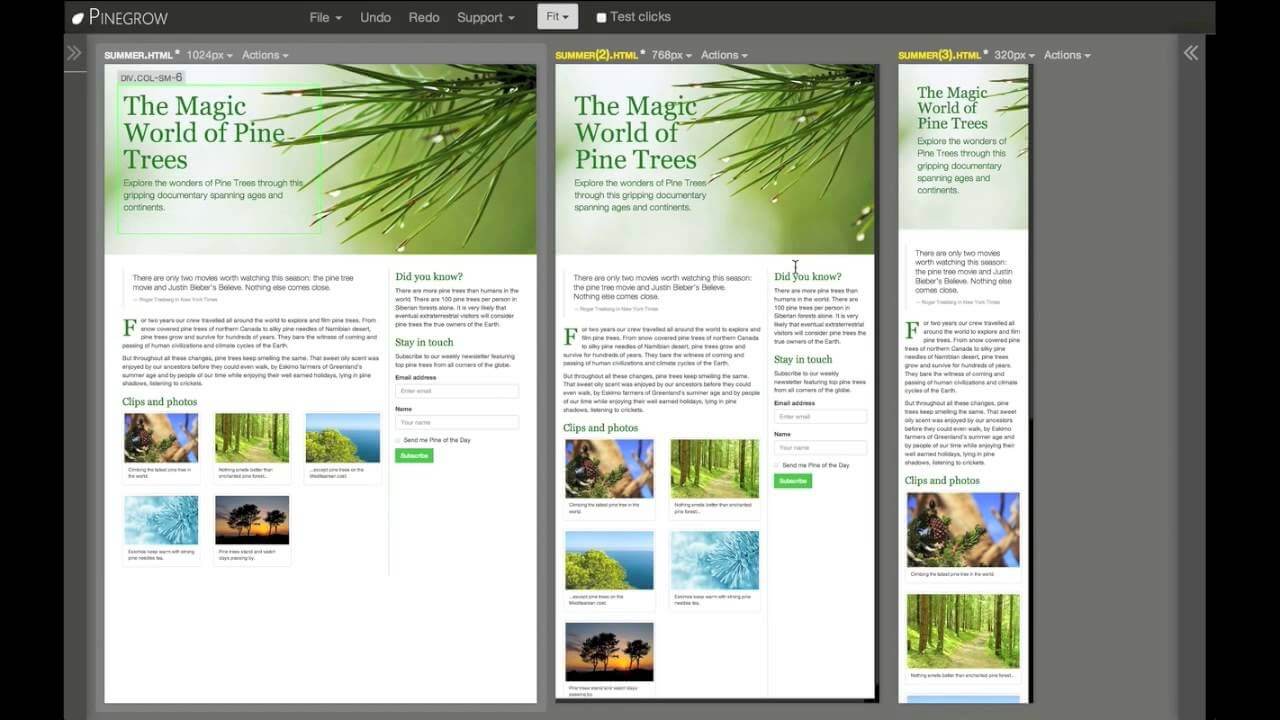Click the DIV.COL-SM-6 element label
This screenshot has height=720, width=1280.
(151, 77)
